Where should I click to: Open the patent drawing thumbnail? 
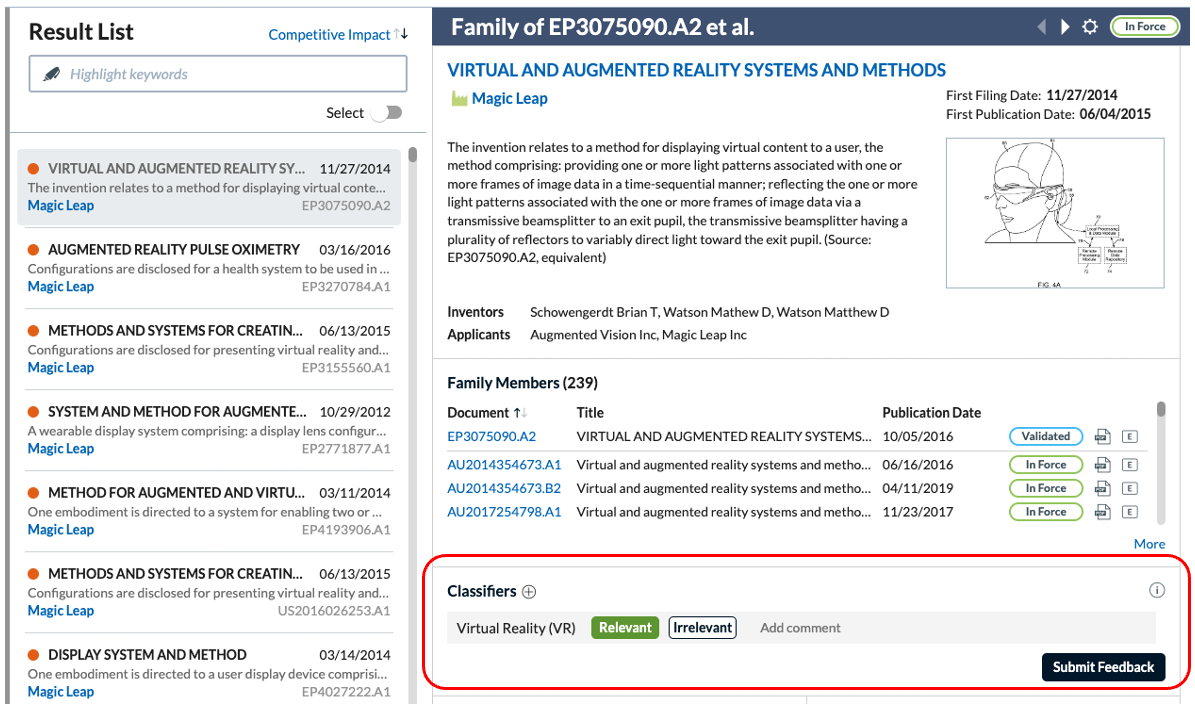tap(1055, 213)
